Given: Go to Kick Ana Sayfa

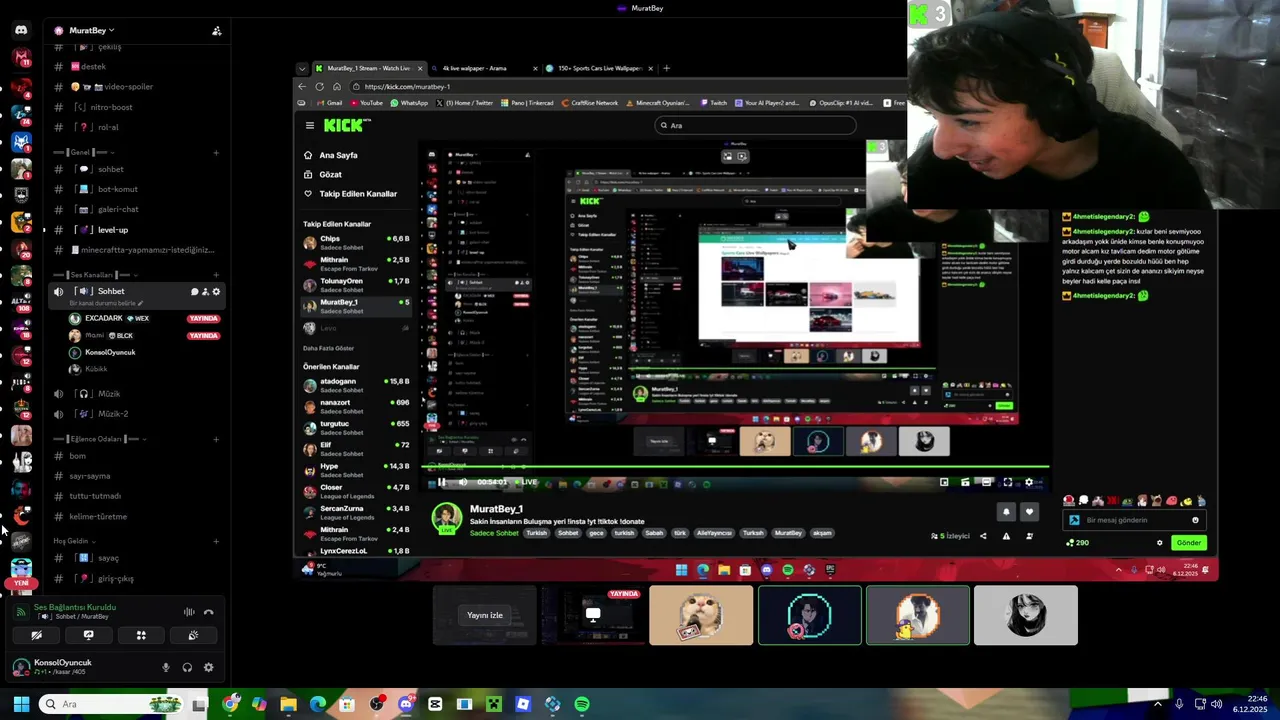Looking at the screenshot, I should point(331,155).
